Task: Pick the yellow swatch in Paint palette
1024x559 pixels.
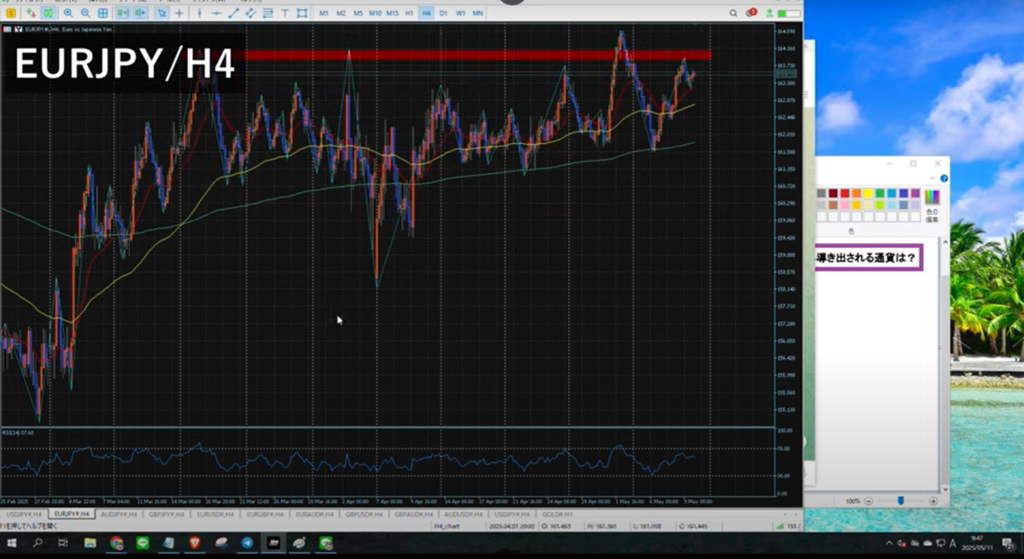Action: click(x=868, y=193)
